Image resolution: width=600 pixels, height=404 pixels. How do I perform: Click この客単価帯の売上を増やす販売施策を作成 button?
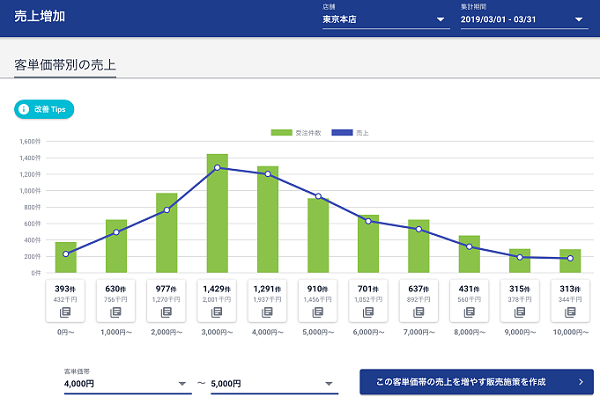pos(476,382)
